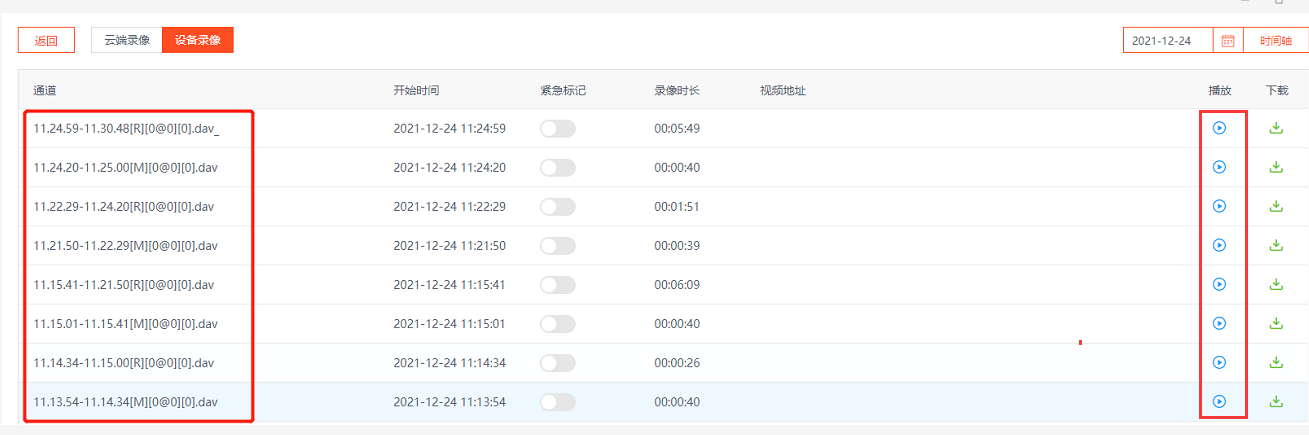Download the recording starting at 11:15:01

tap(1275, 323)
